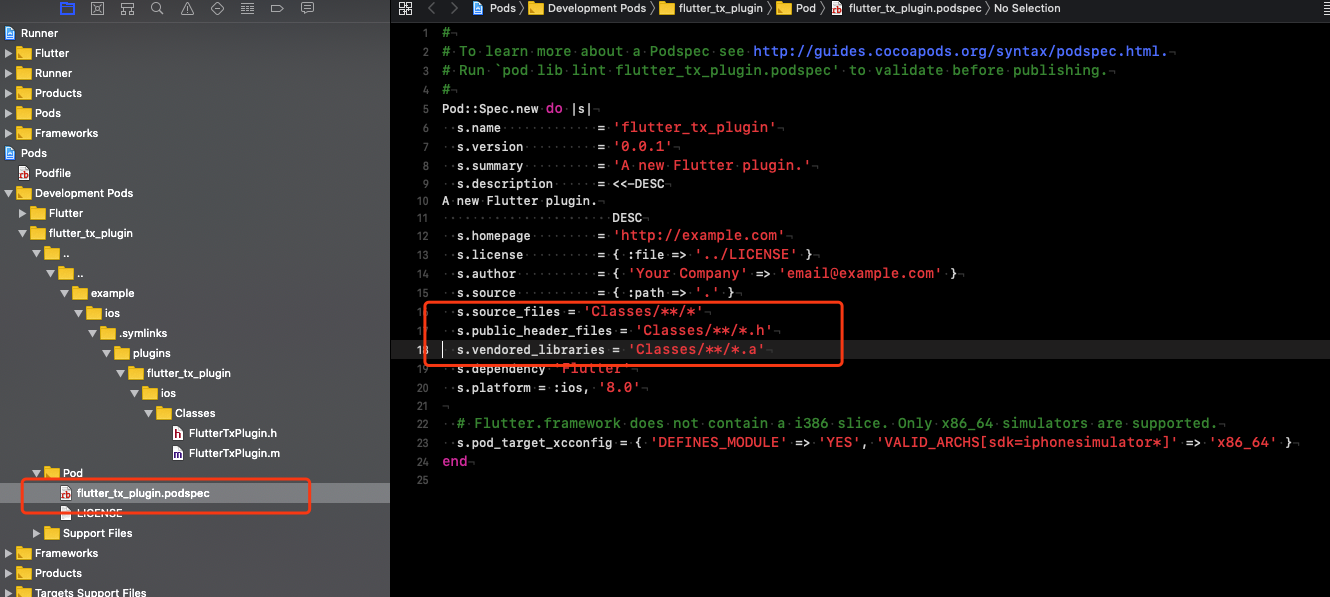Click line number 22 in gutter
1330x597 pixels.
click(422, 424)
